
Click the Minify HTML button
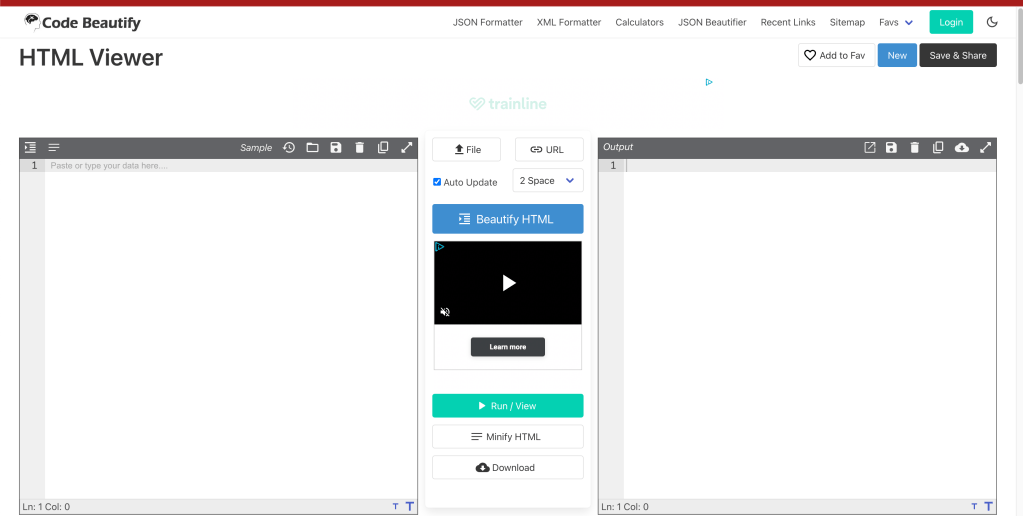coord(508,437)
